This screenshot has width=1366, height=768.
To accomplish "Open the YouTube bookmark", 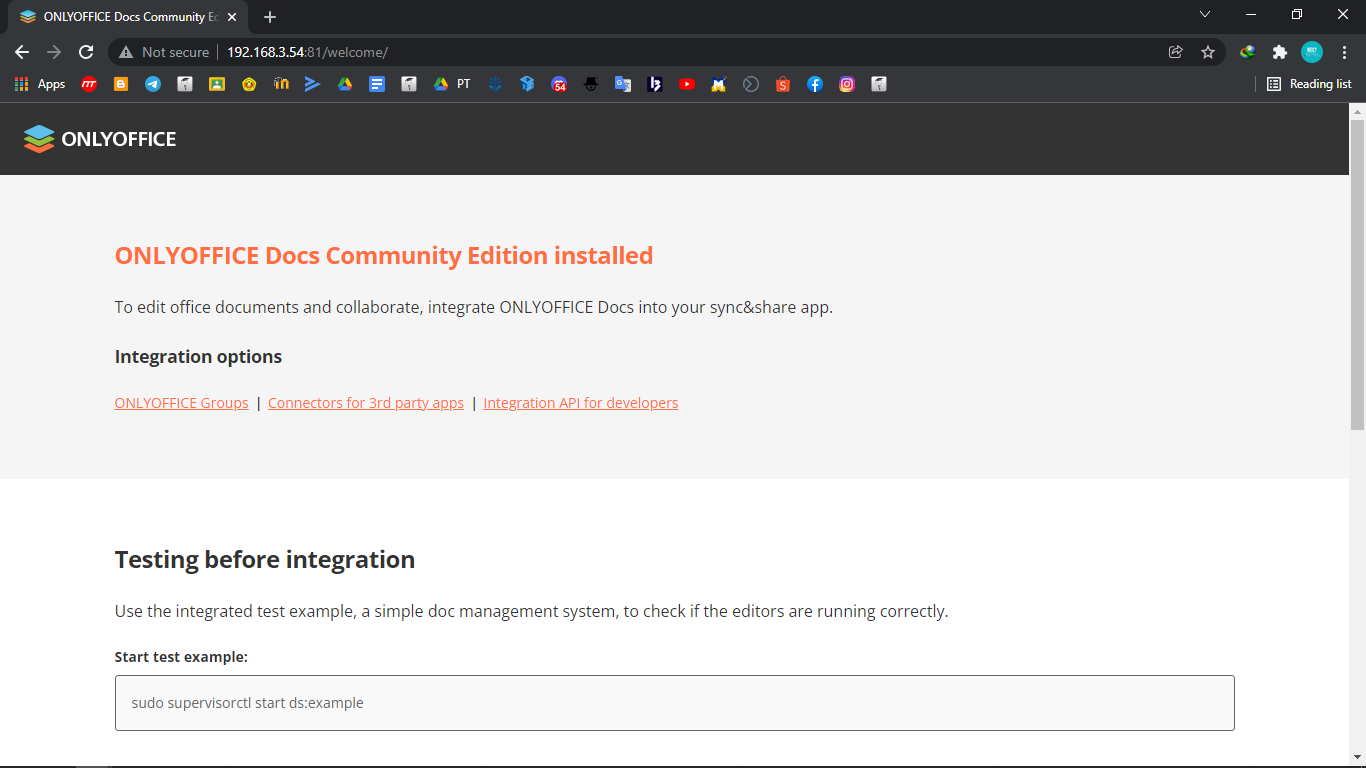I will point(687,84).
